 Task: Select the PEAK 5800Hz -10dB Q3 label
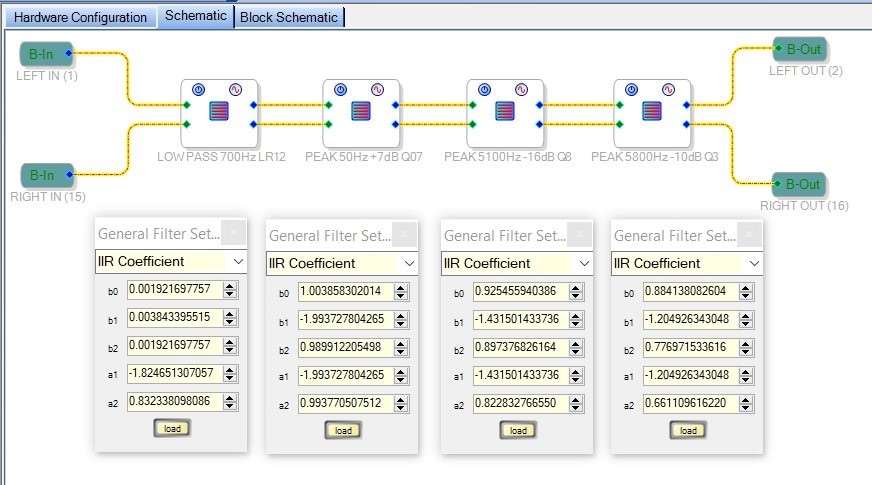coord(655,157)
